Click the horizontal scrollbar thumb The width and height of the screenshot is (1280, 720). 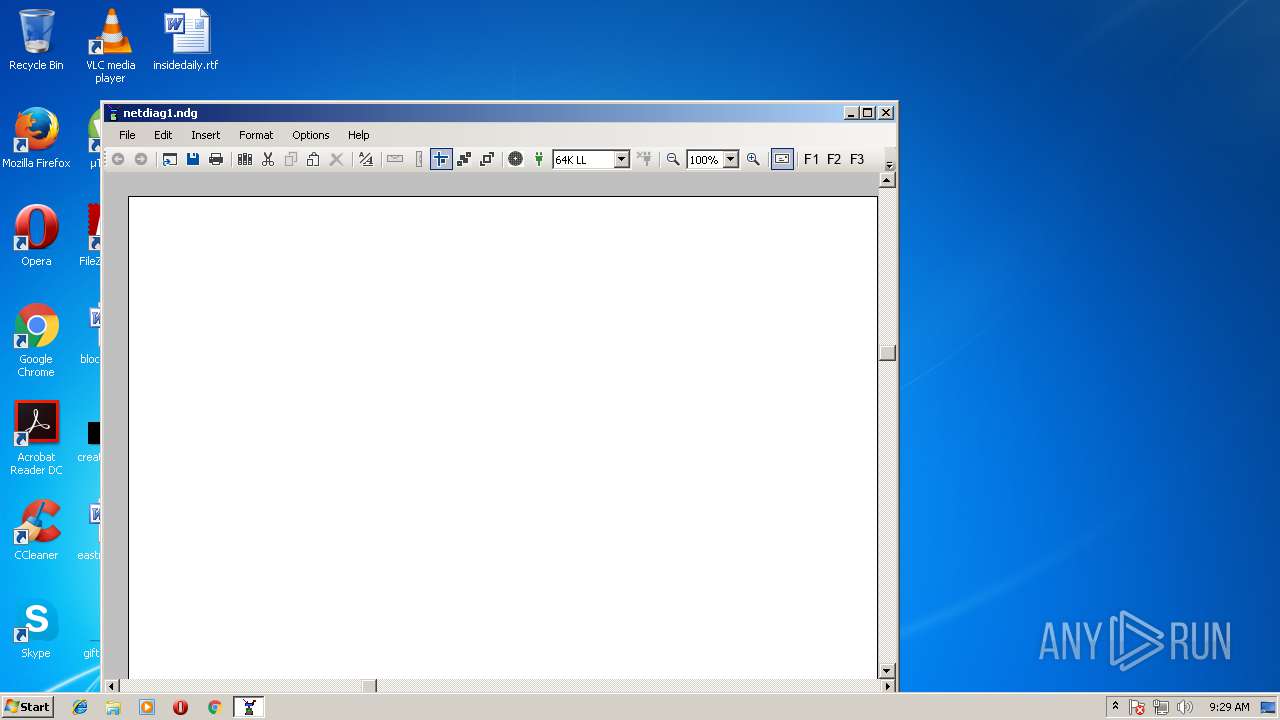point(369,686)
